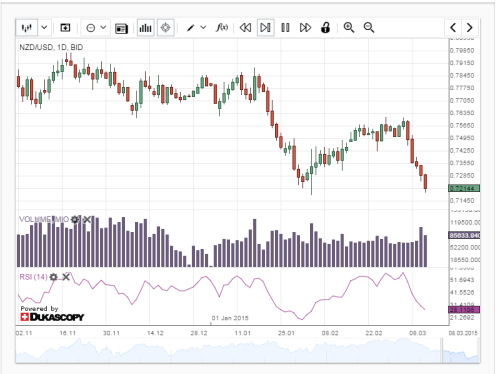Zoom out of the chart
Screen dimensions: 500x374
pos(369,27)
